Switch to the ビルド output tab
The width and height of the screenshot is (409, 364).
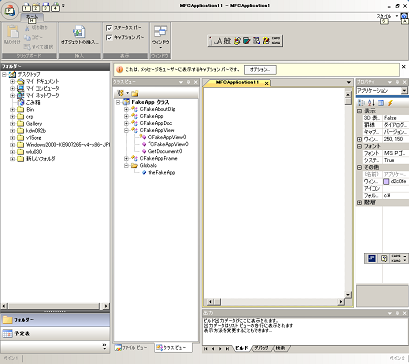(x=241, y=348)
